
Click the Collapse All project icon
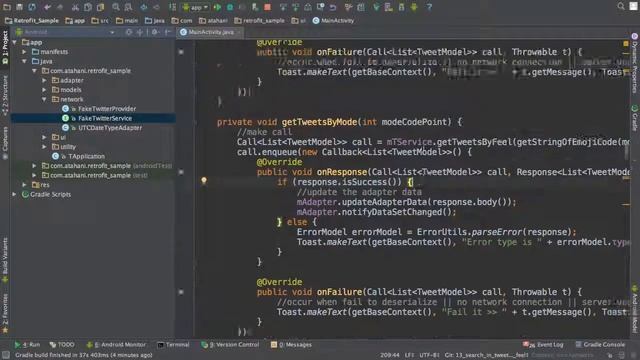[140, 32]
